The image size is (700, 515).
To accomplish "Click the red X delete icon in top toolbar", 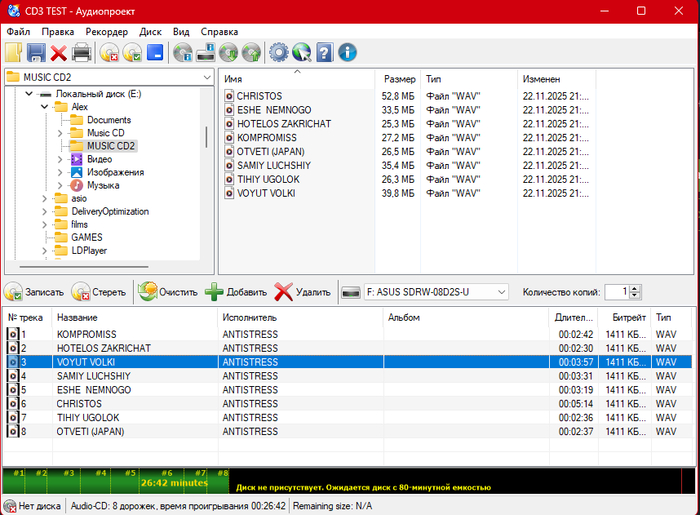I will coord(59,53).
